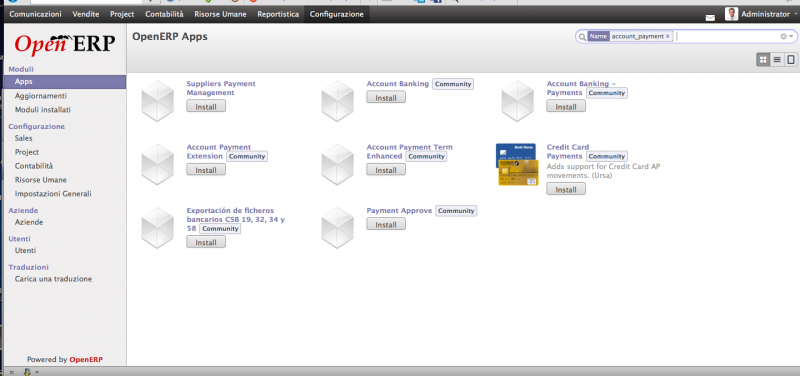Screen dimensions: 800x376
Task: Open the mail envelope icon
Action: tap(710, 18)
